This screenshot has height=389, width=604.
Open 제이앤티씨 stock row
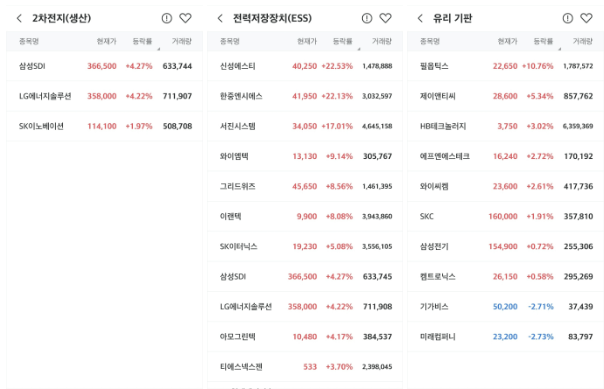[505, 96]
